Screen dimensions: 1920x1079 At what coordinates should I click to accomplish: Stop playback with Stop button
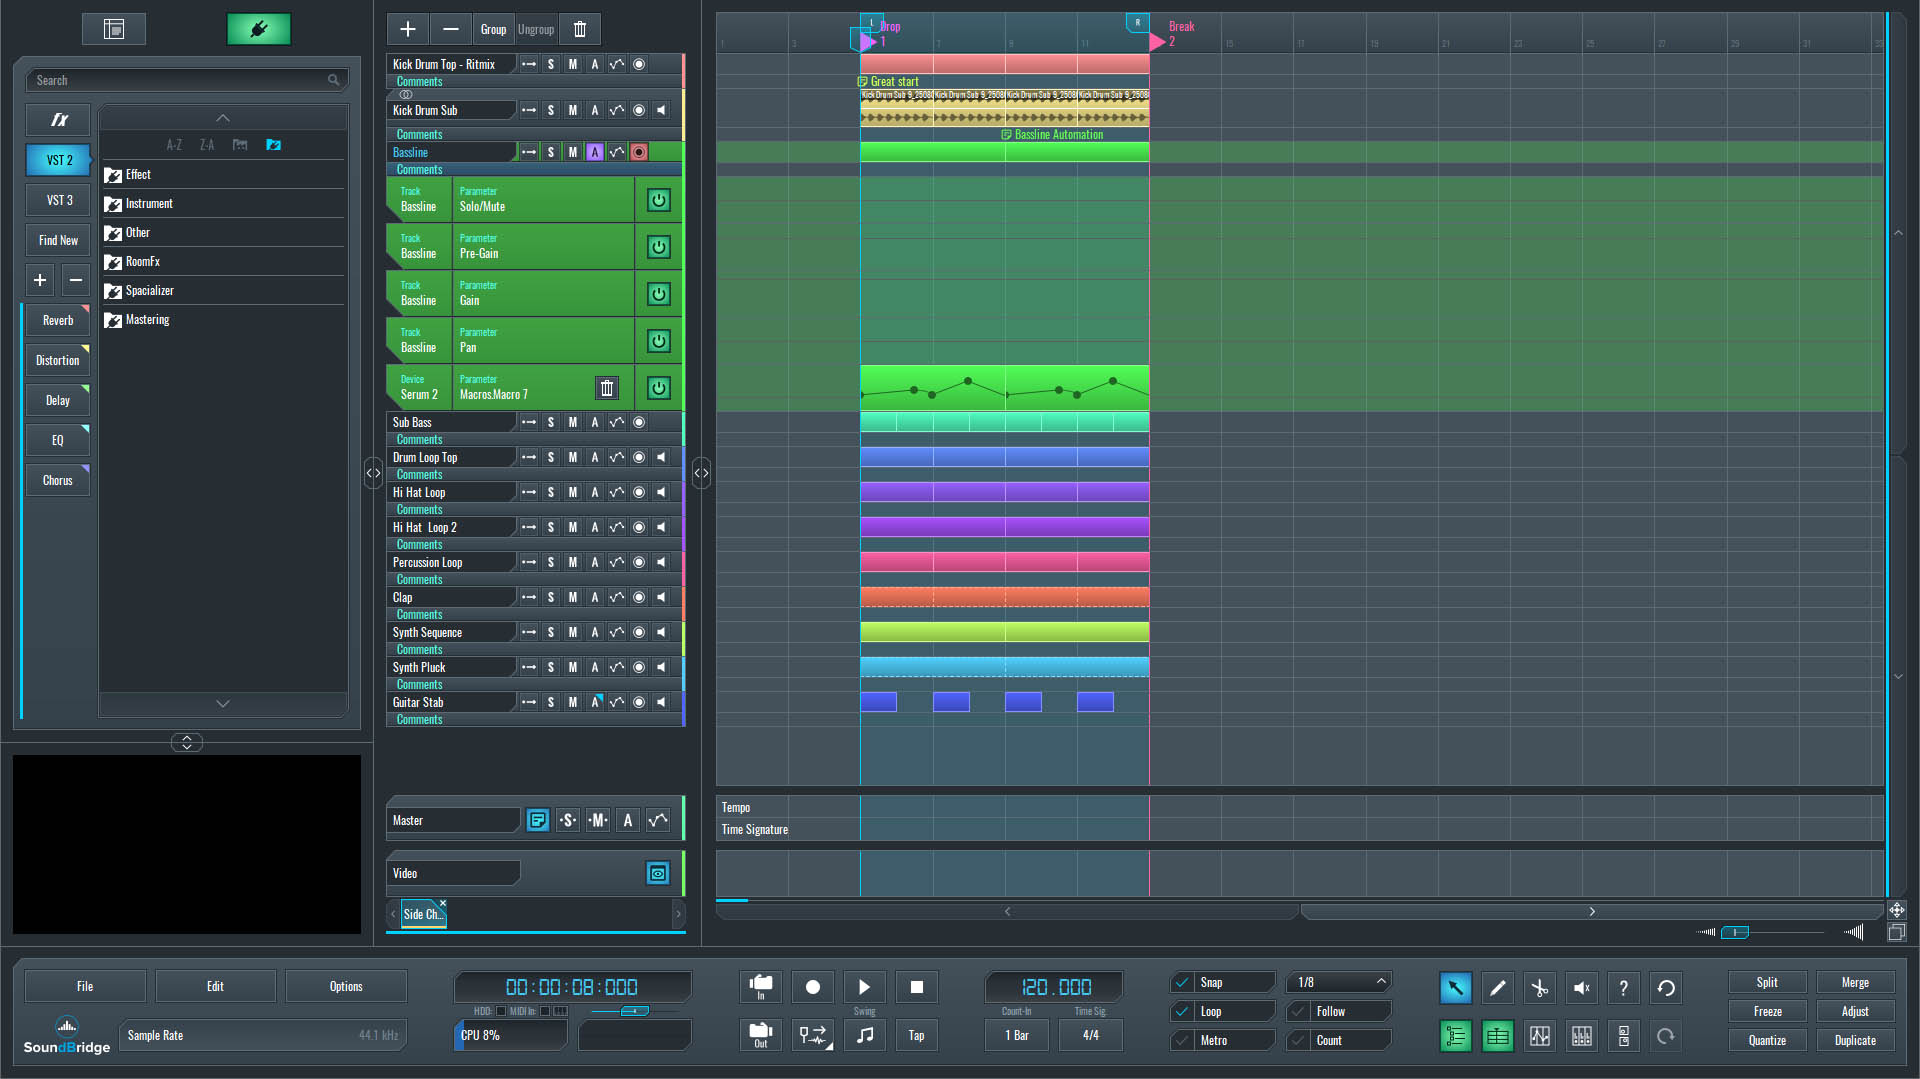(917, 987)
